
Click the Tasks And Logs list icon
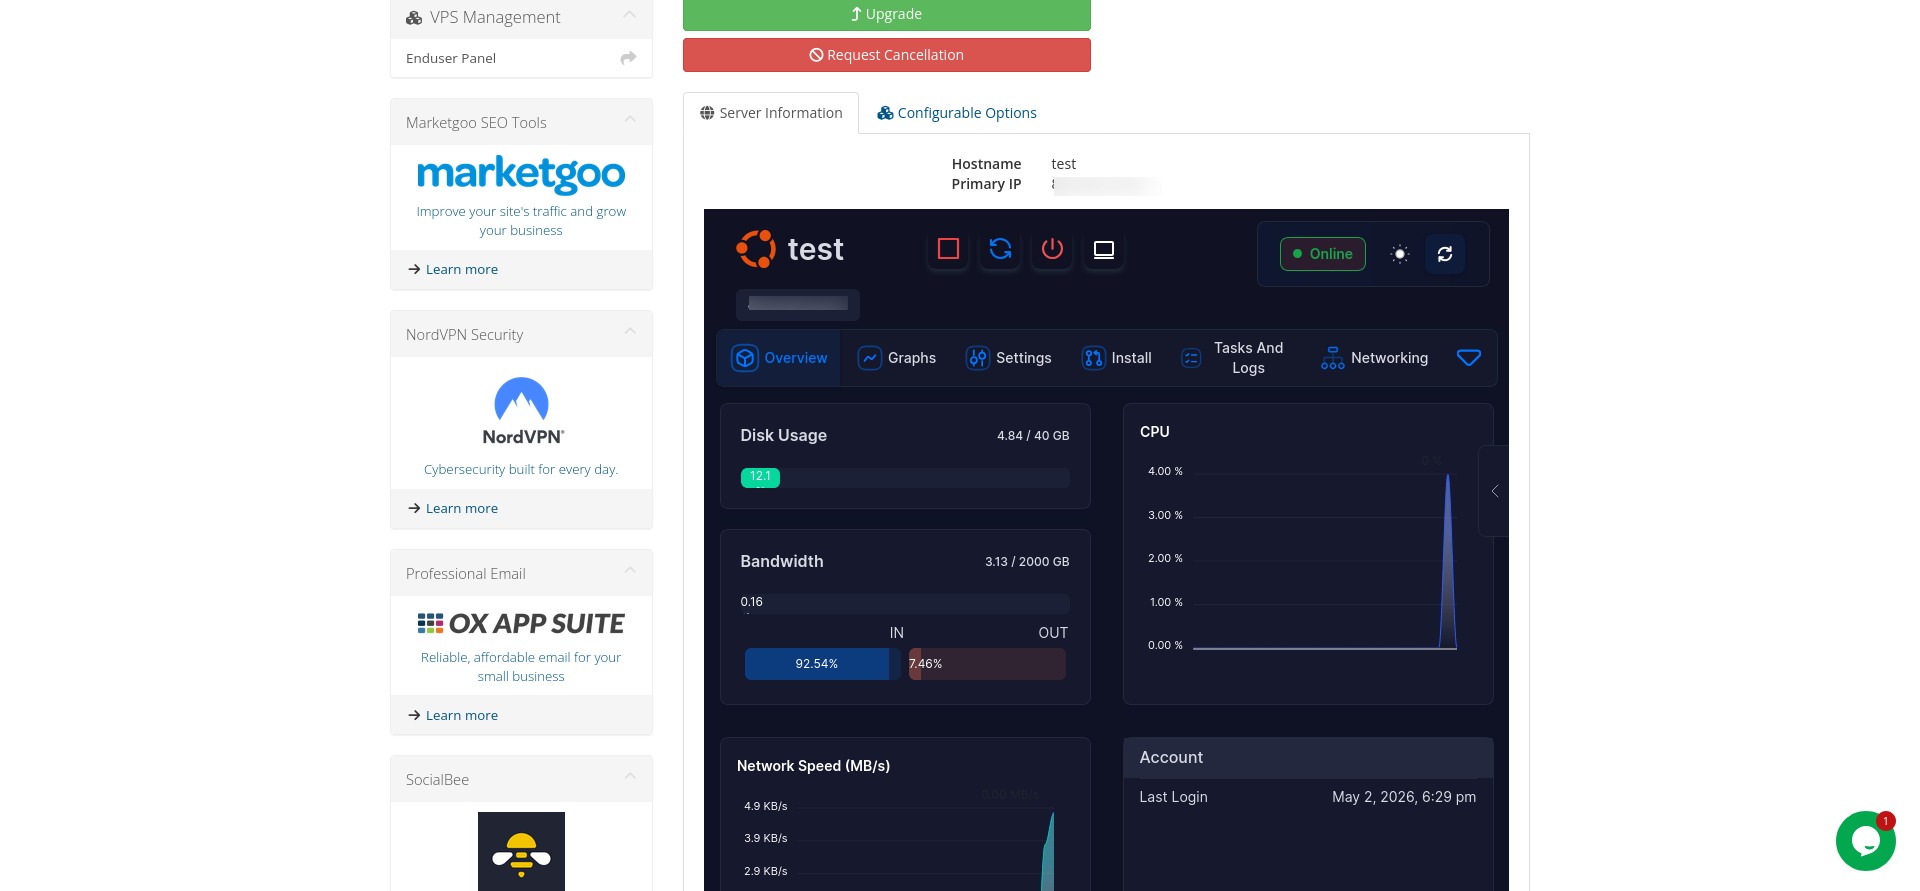point(1191,358)
